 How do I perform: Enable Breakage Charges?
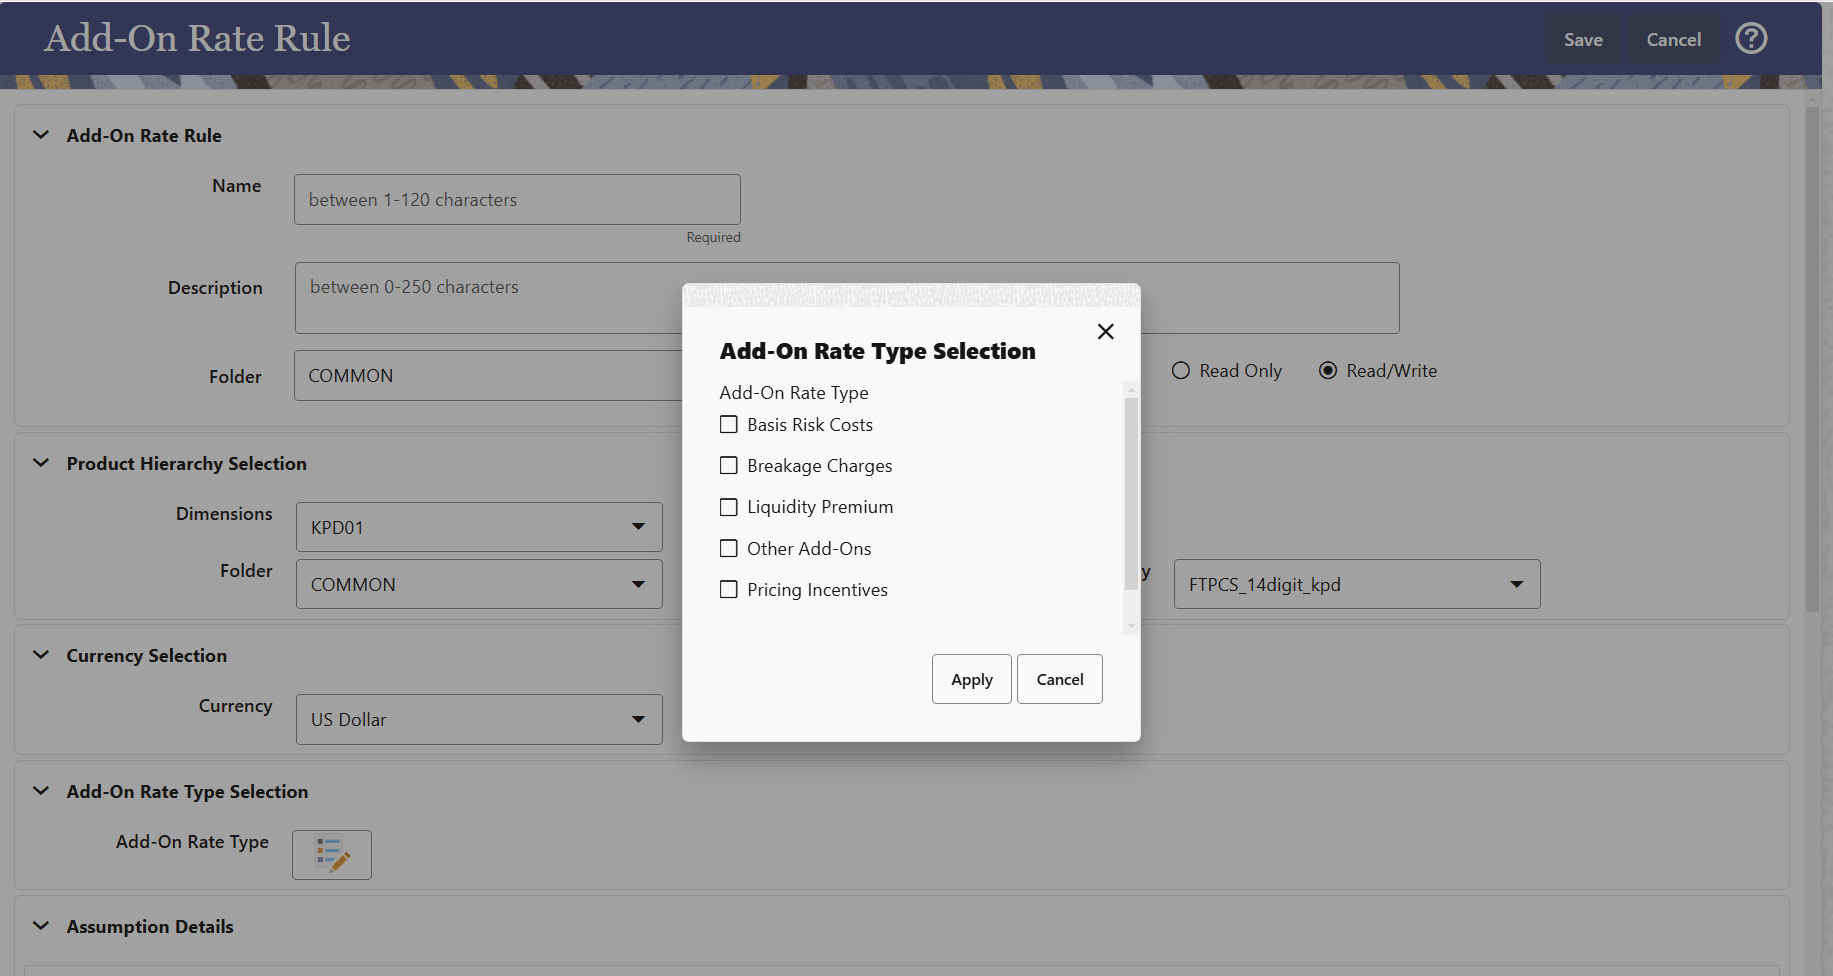[728, 465]
